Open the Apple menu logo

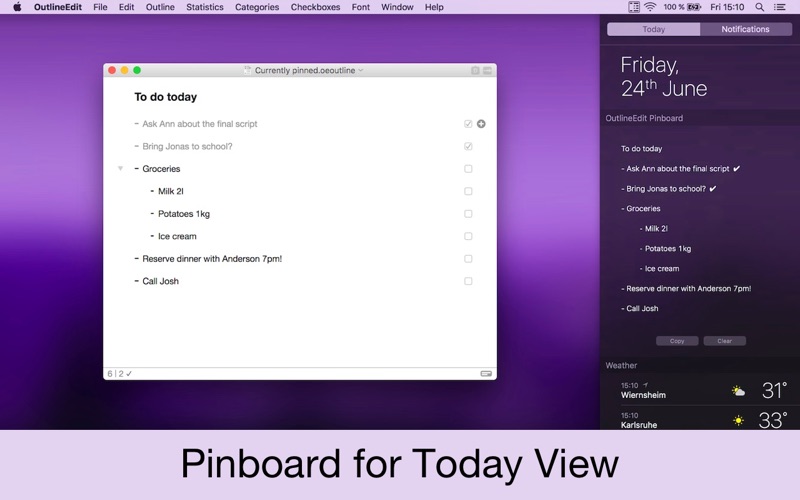[x=17, y=7]
